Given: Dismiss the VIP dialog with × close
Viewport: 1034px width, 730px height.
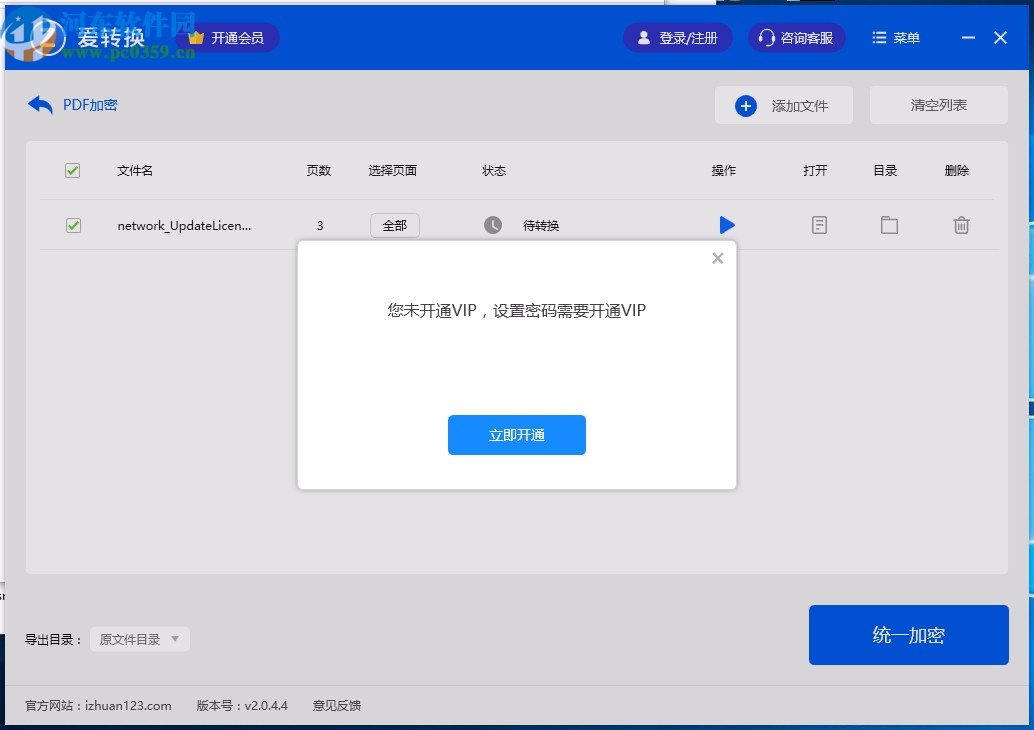Looking at the screenshot, I should [x=717, y=258].
